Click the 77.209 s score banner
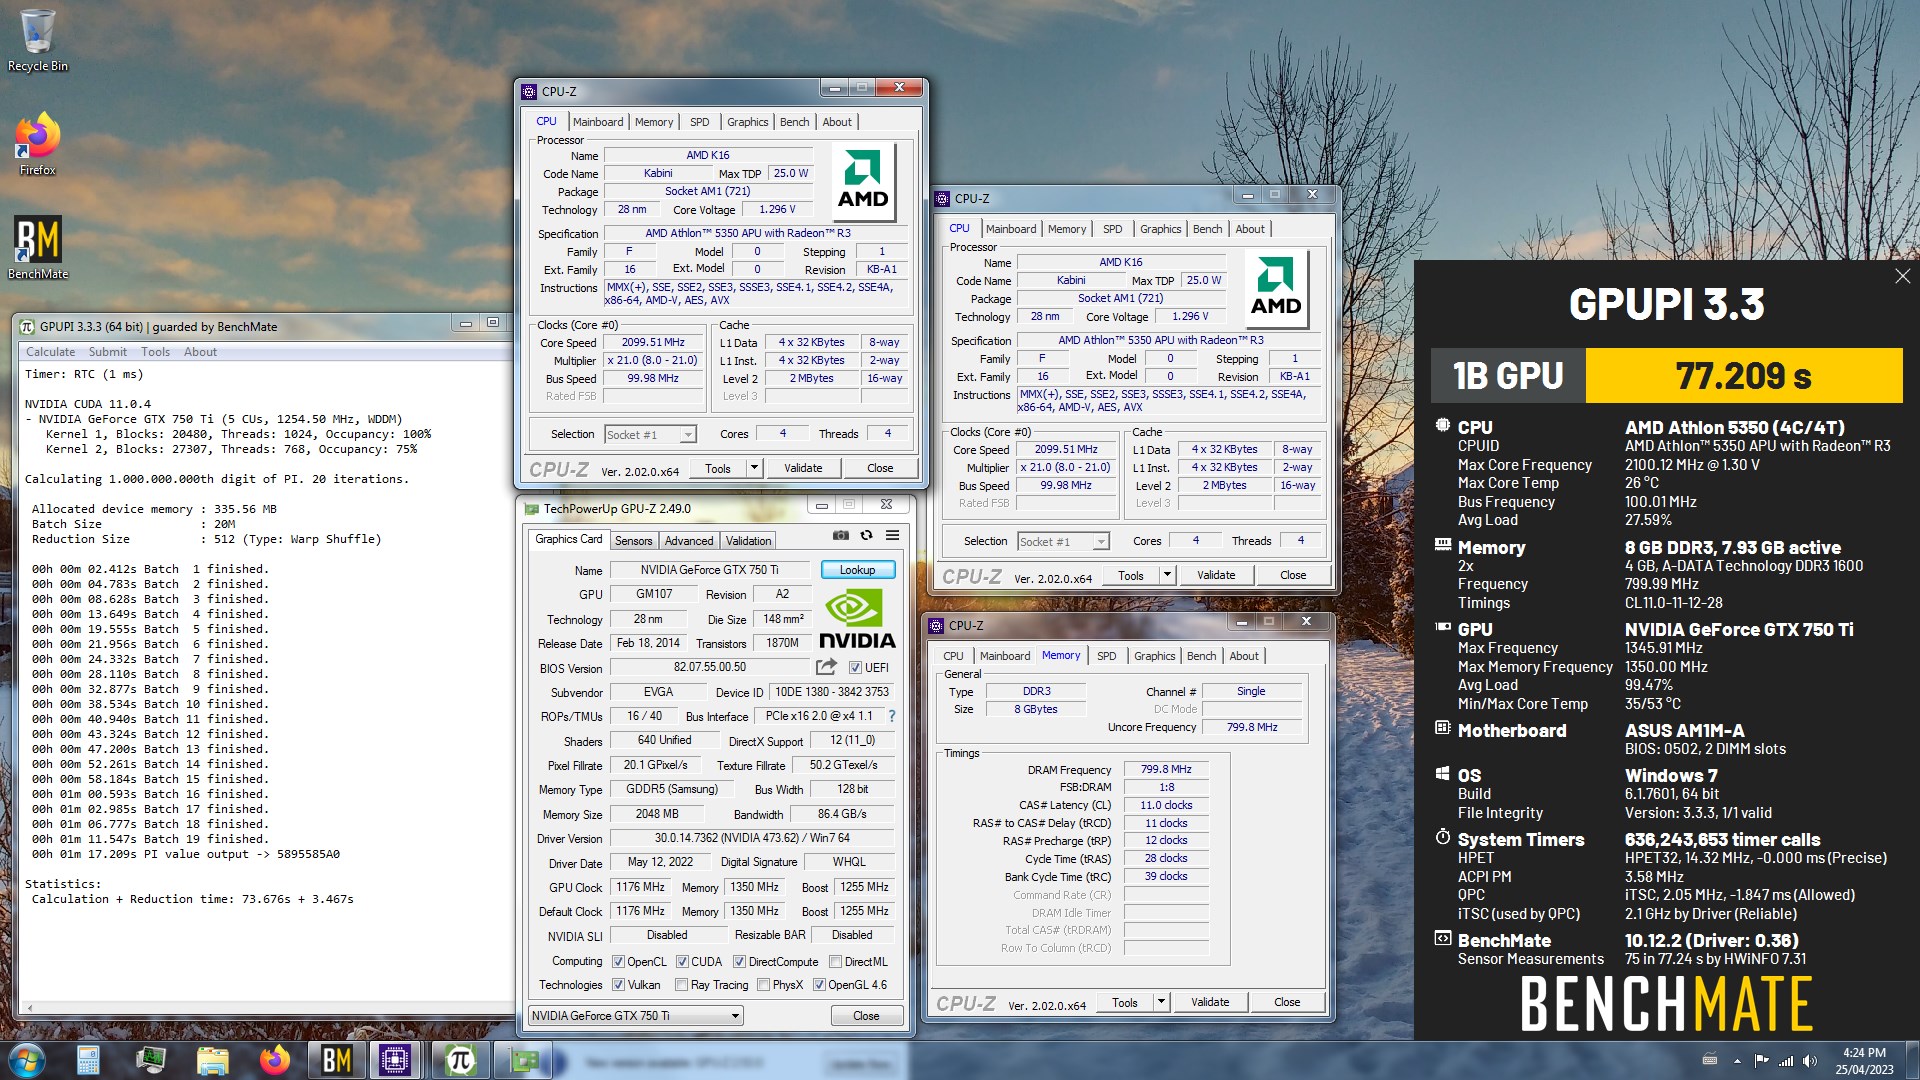 1744,375
